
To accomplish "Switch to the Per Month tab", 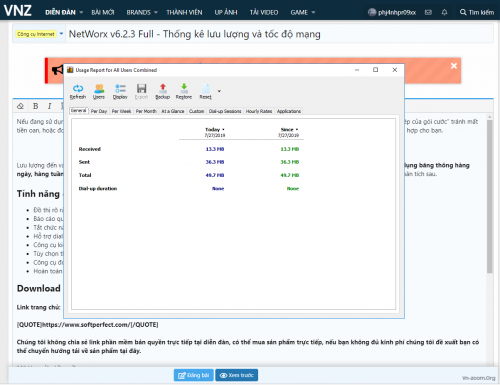I will [146, 111].
